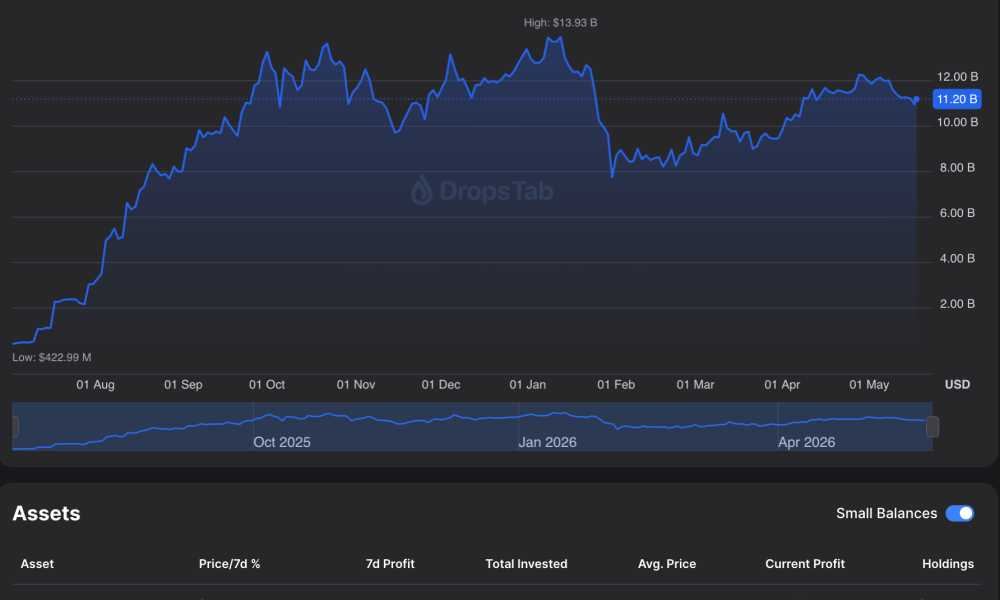This screenshot has height=600, width=1000.
Task: Sort by the Total Invested column header
Action: [526, 564]
